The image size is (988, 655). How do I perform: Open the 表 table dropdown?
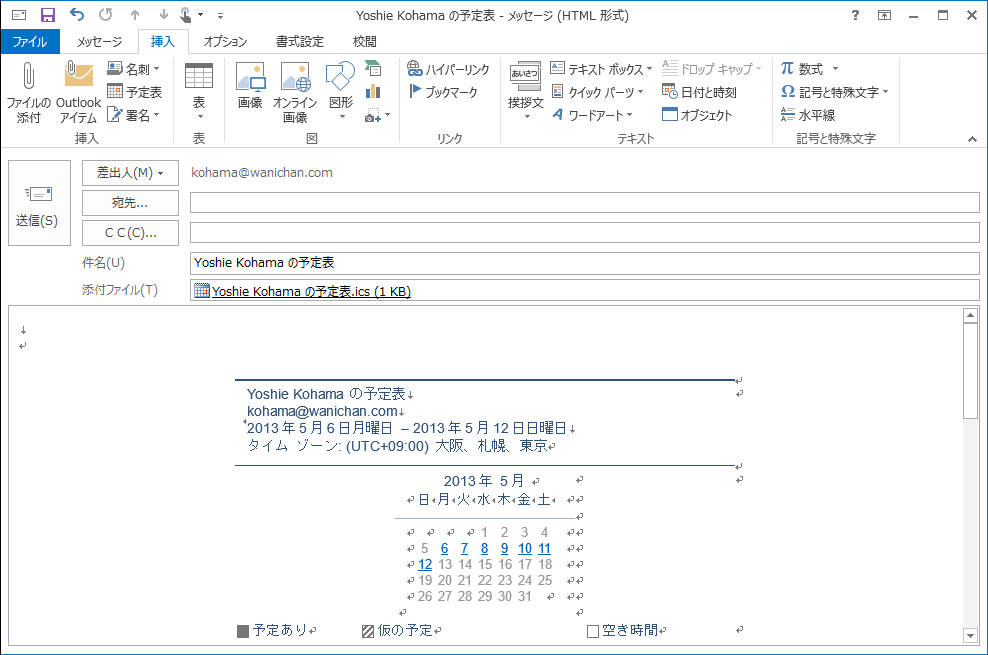tap(199, 92)
